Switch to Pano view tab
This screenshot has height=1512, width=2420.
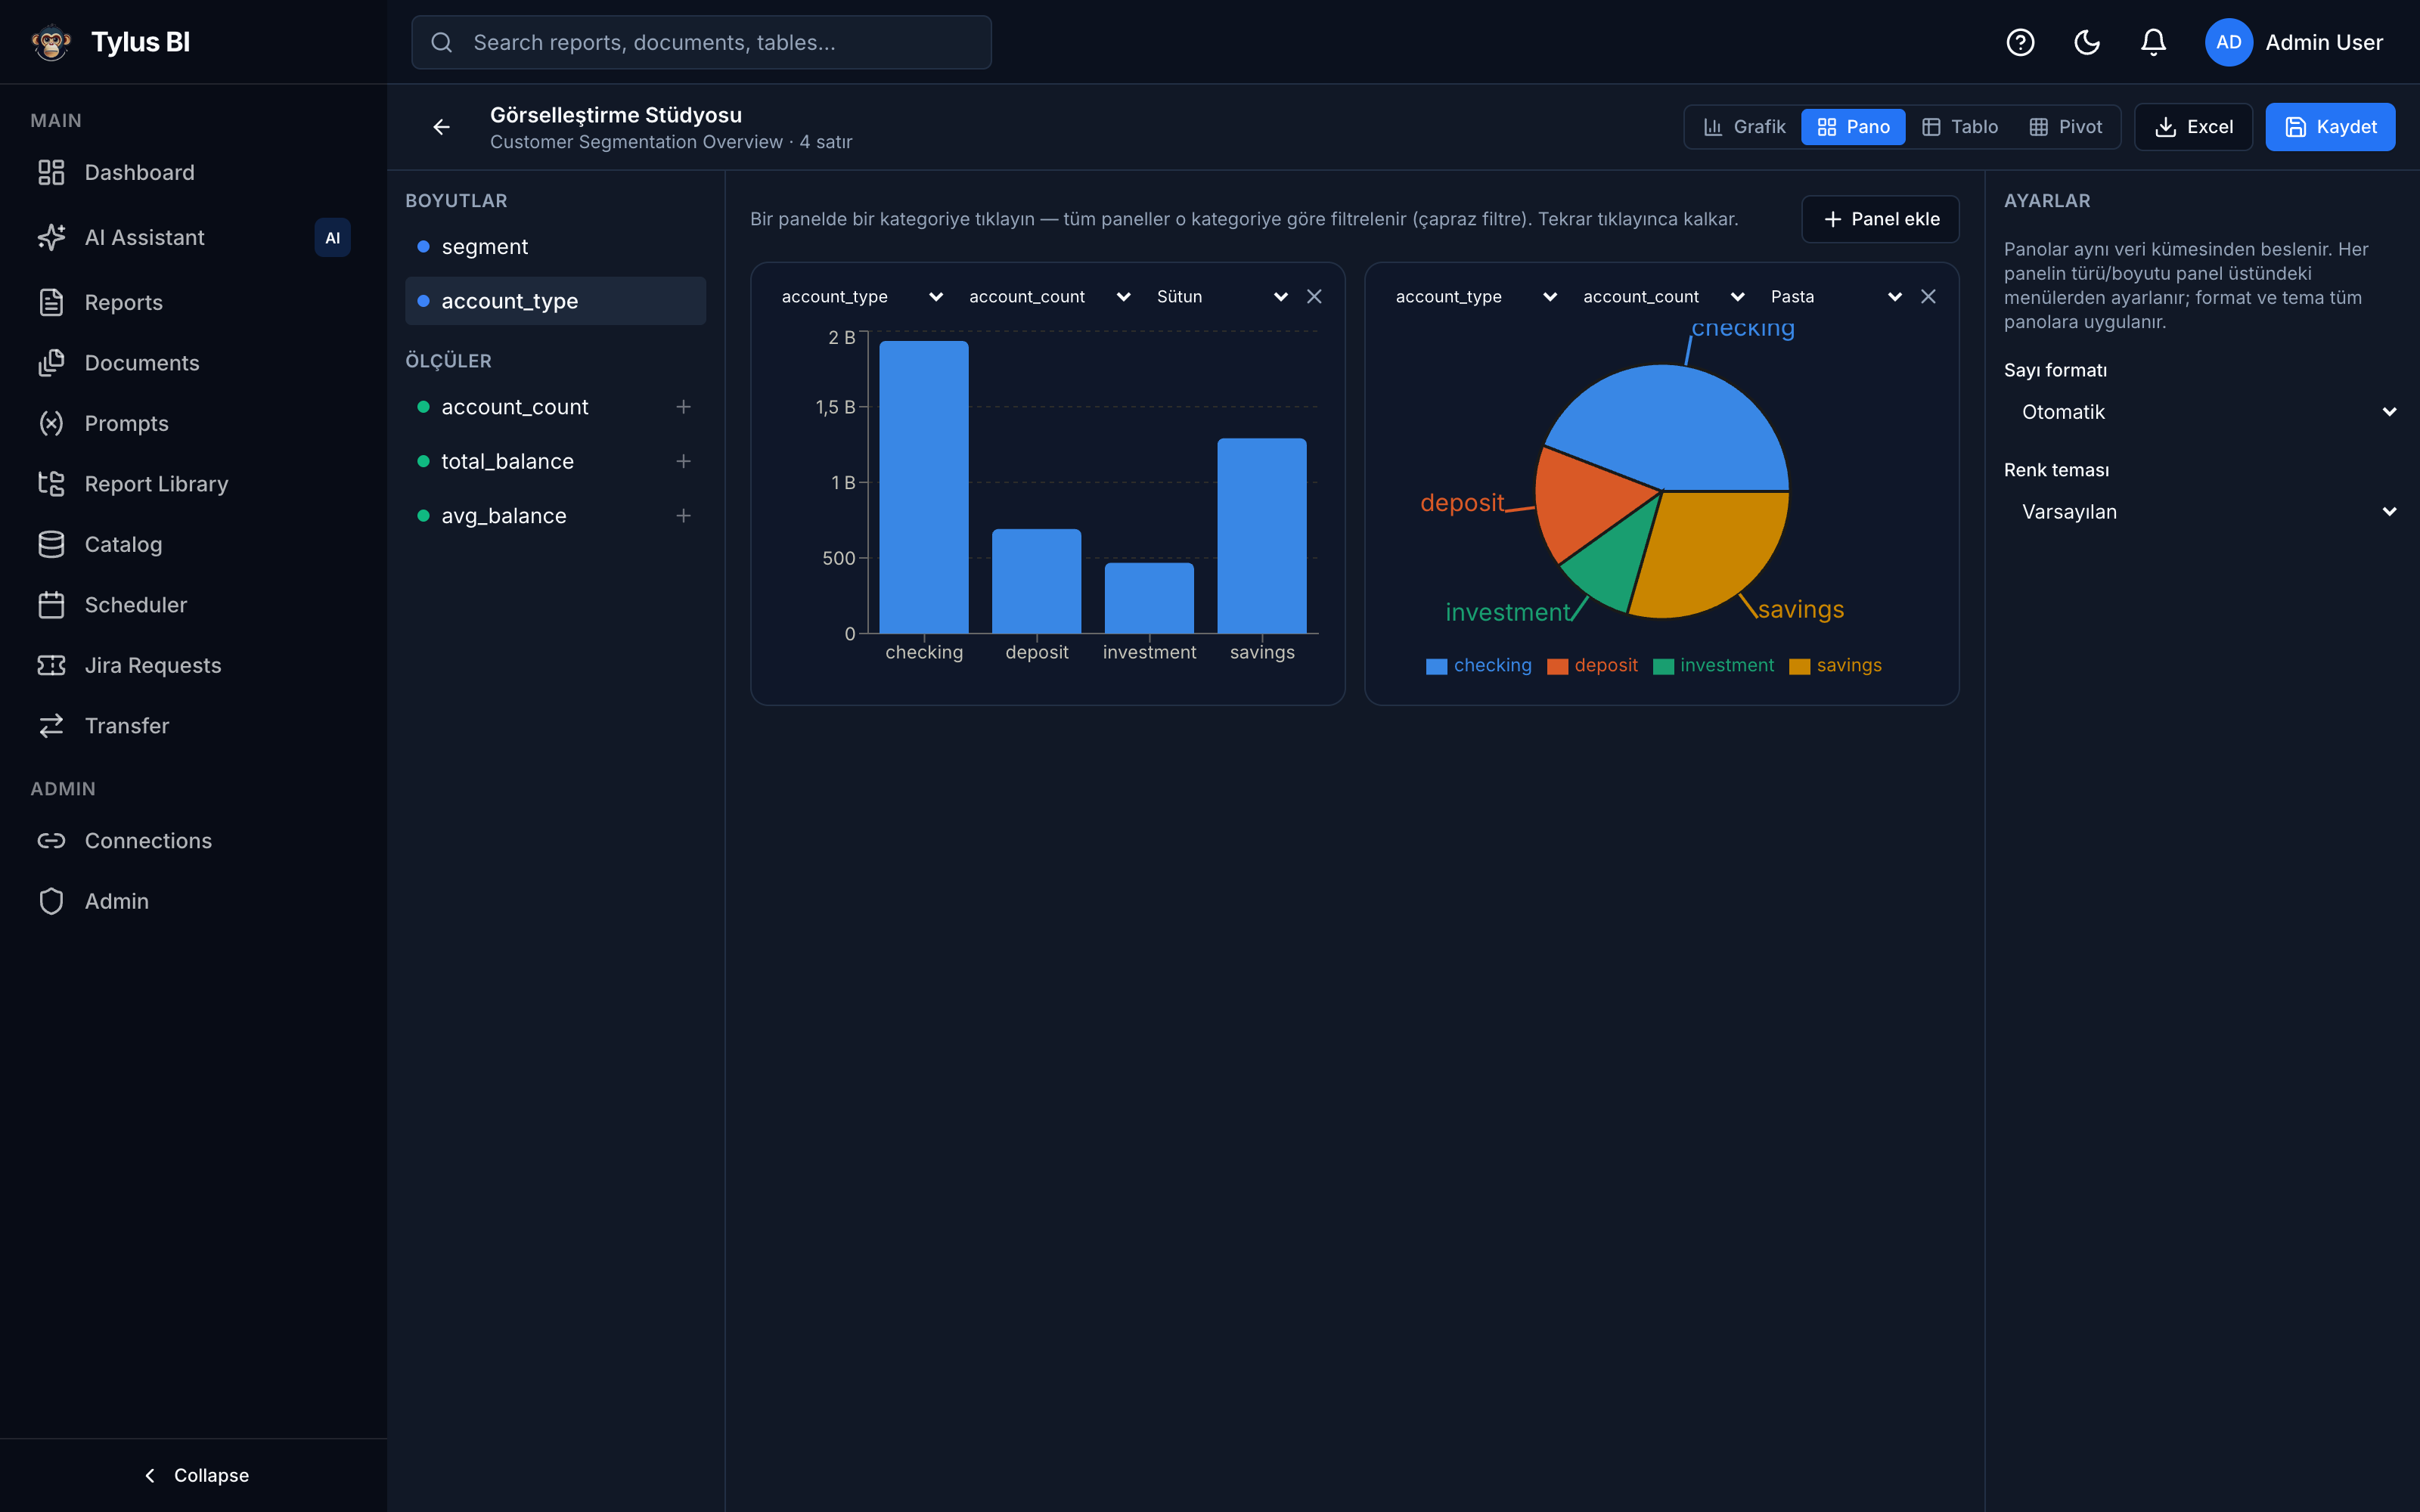coord(1853,127)
